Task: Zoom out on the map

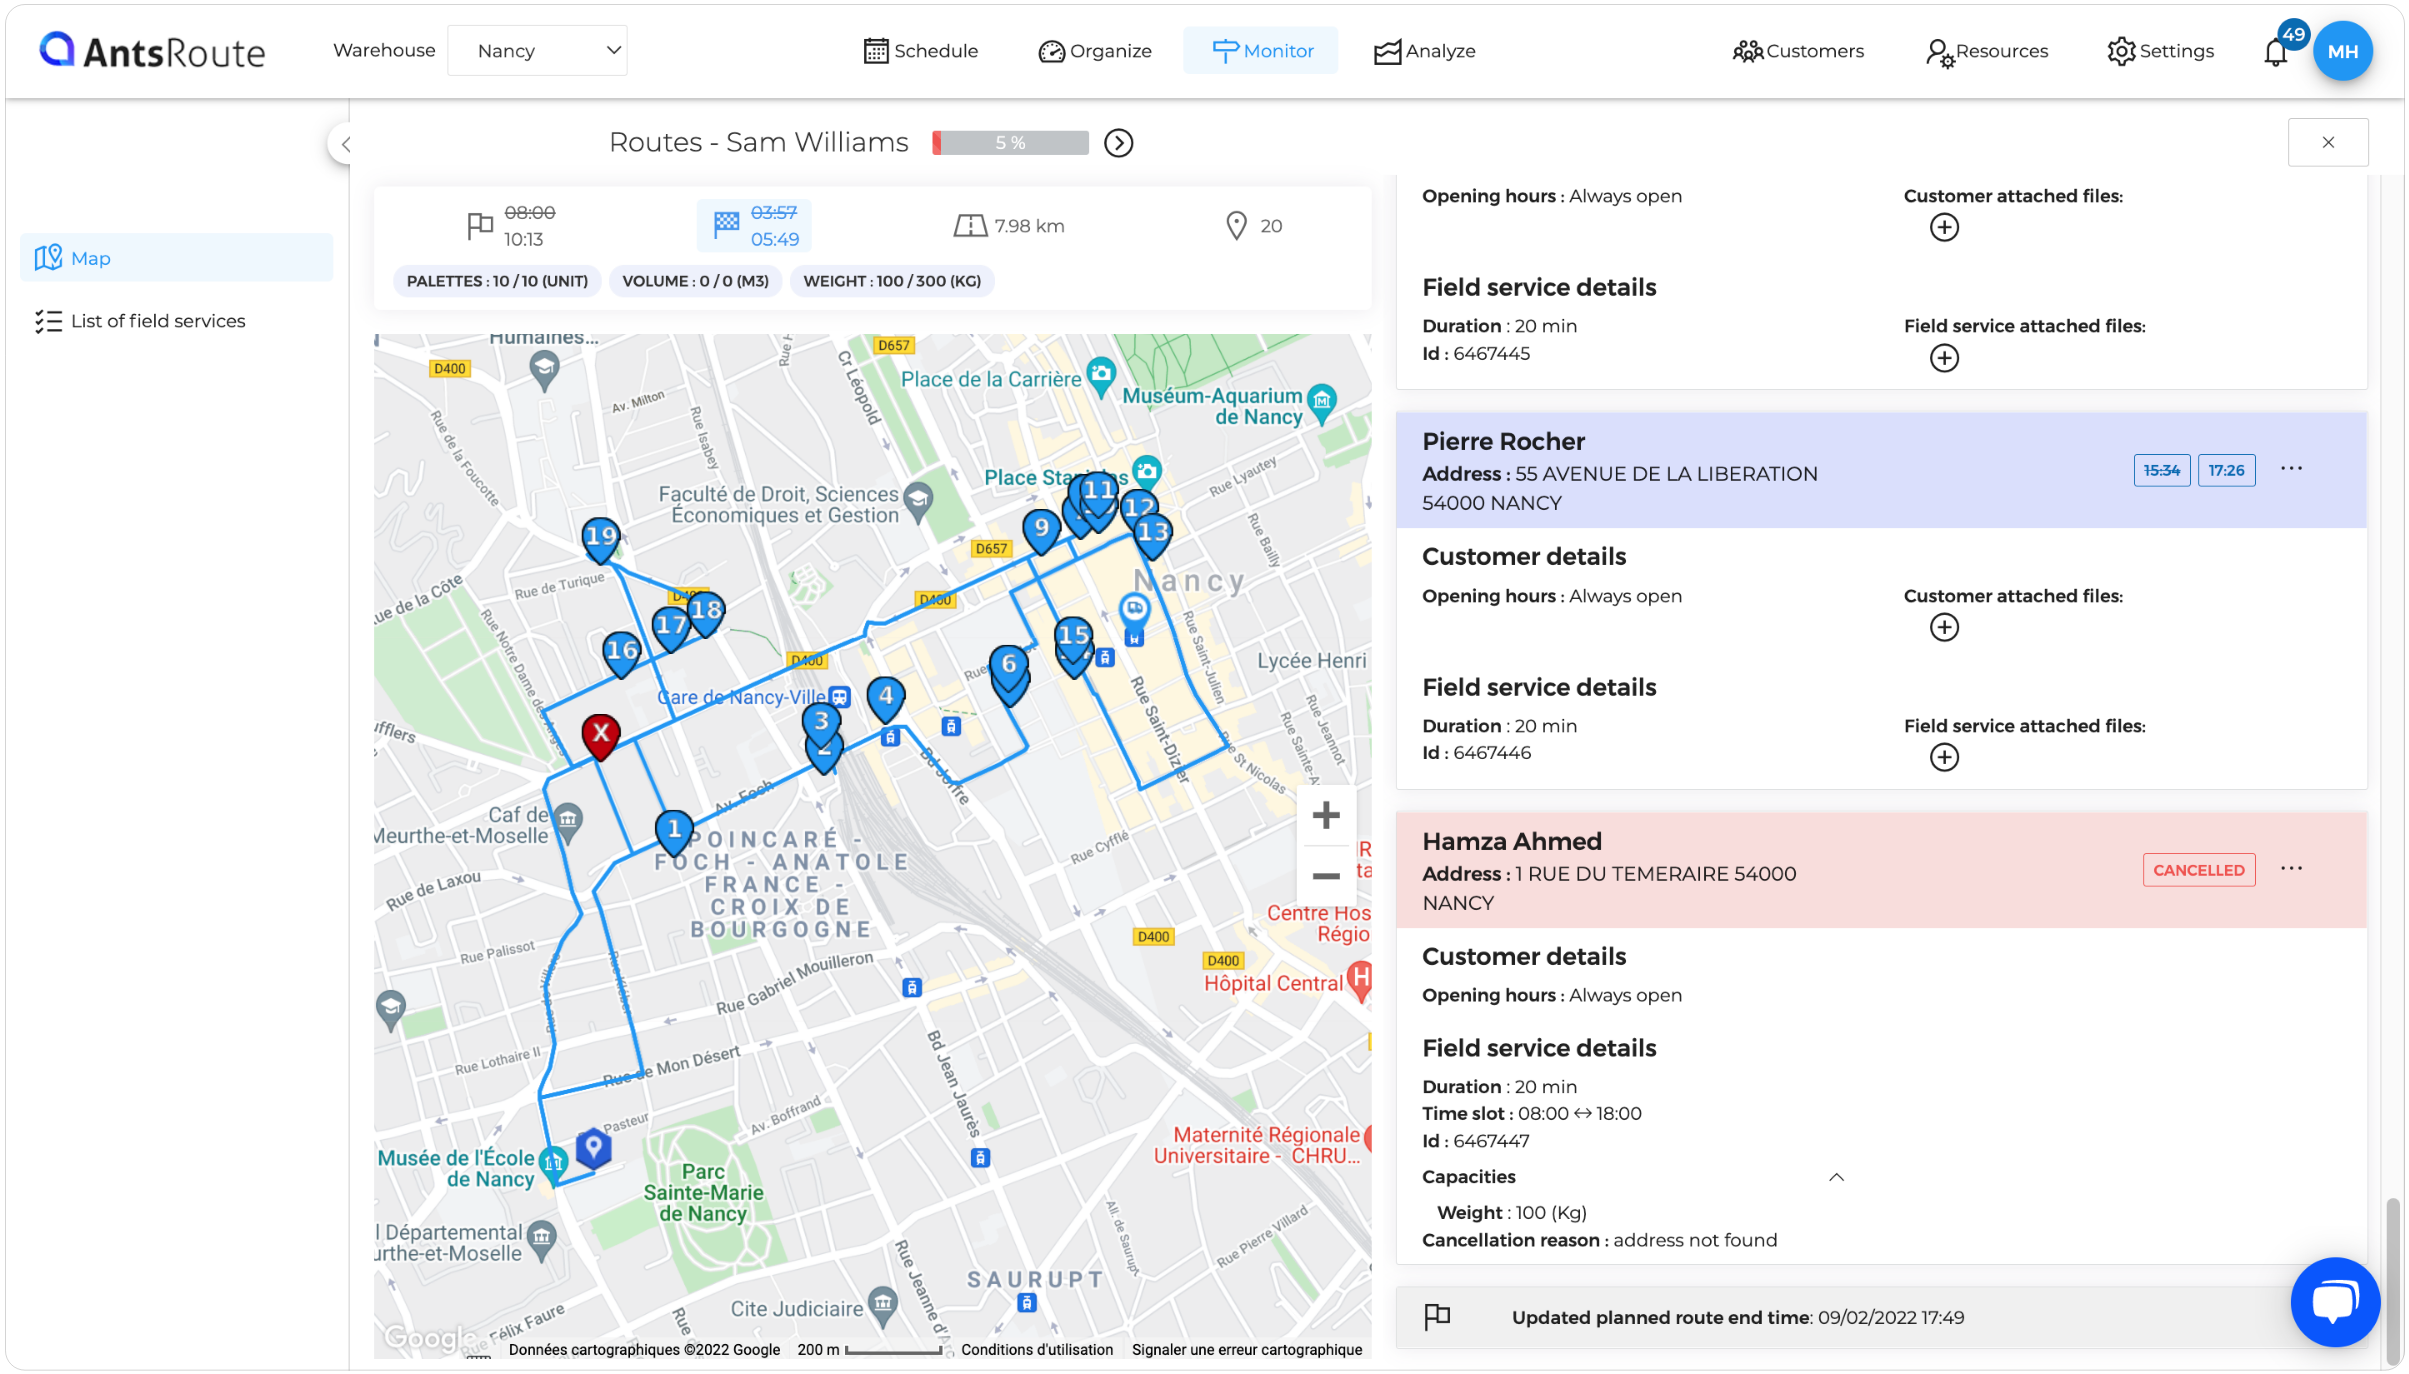Action: pyautogui.click(x=1325, y=876)
